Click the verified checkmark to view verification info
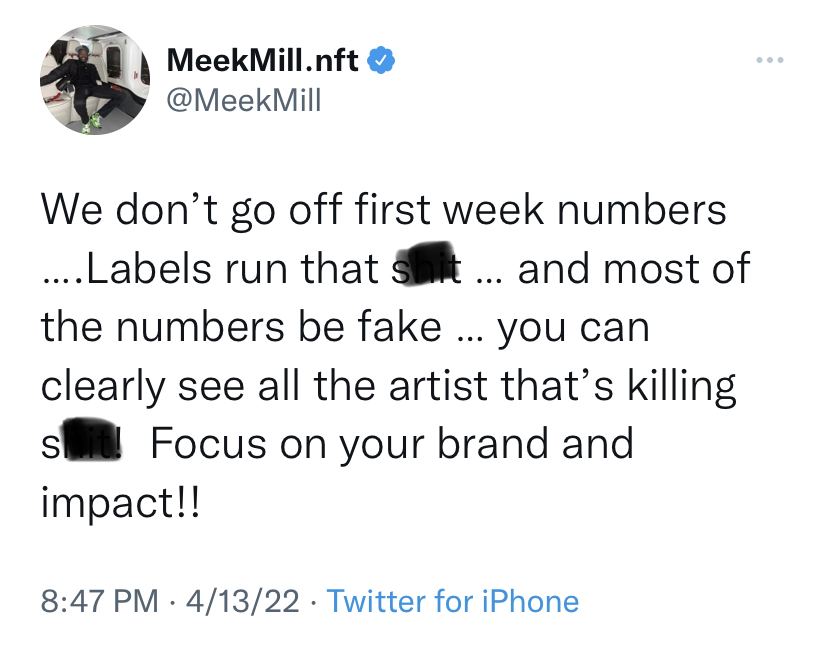The width and height of the screenshot is (828, 646). coord(380,59)
